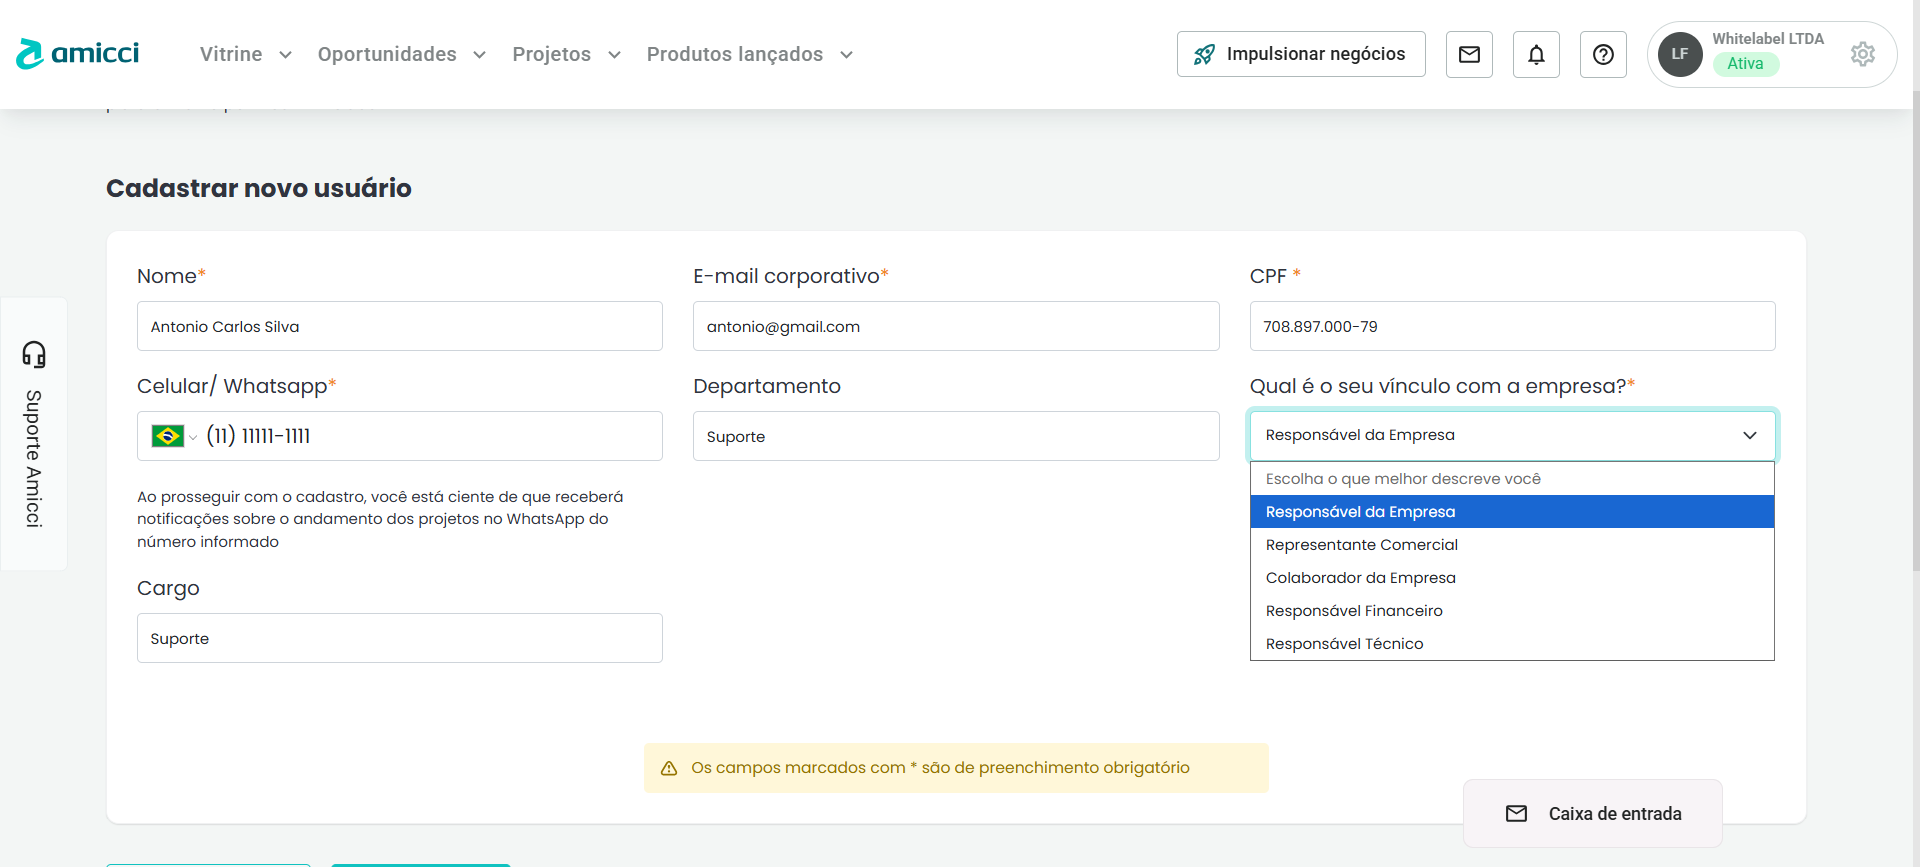Select Responsável Financeiro option
1920x867 pixels.
[1354, 611]
